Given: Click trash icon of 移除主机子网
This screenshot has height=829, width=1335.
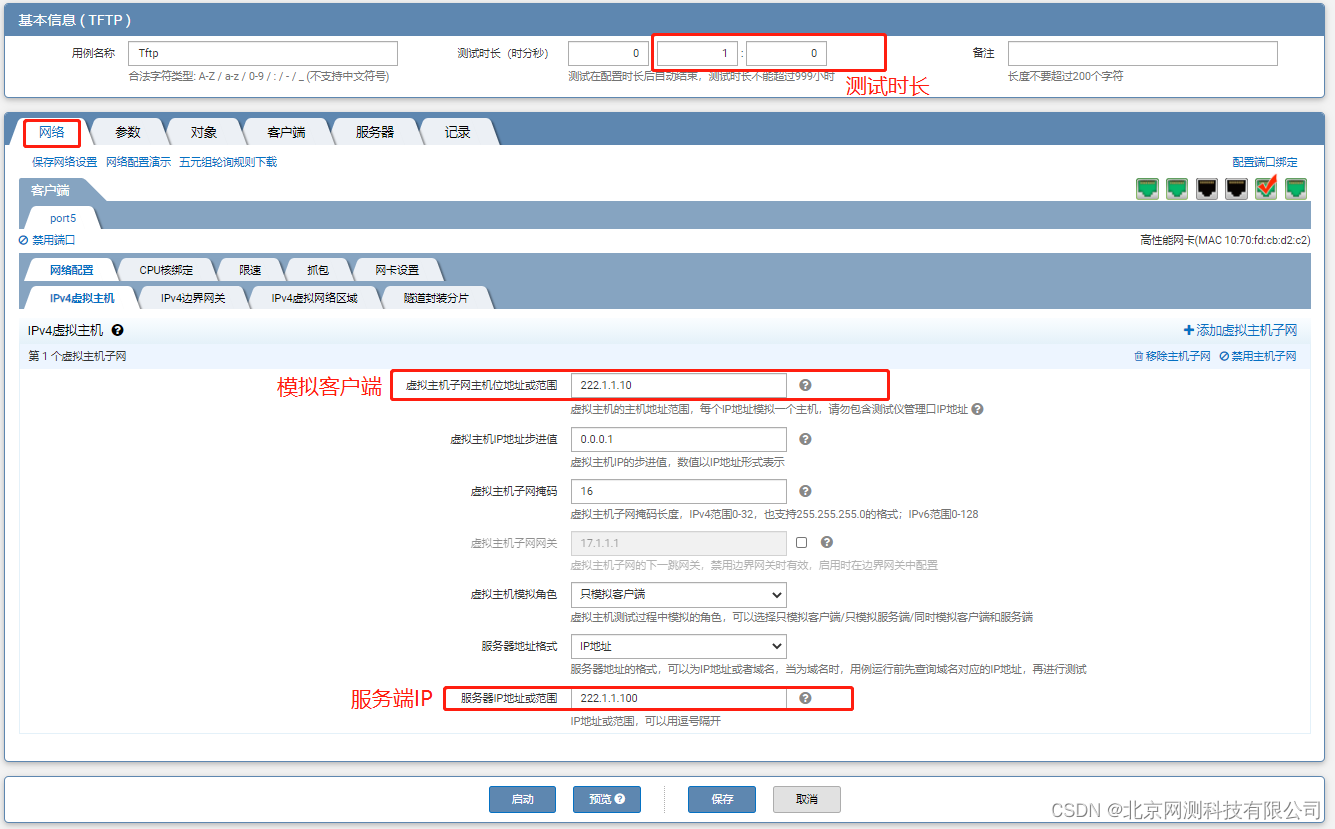Looking at the screenshot, I should coord(1138,356).
